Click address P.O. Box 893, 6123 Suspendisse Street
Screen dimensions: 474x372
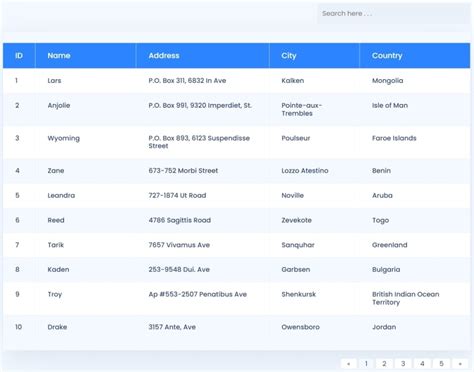click(x=199, y=142)
